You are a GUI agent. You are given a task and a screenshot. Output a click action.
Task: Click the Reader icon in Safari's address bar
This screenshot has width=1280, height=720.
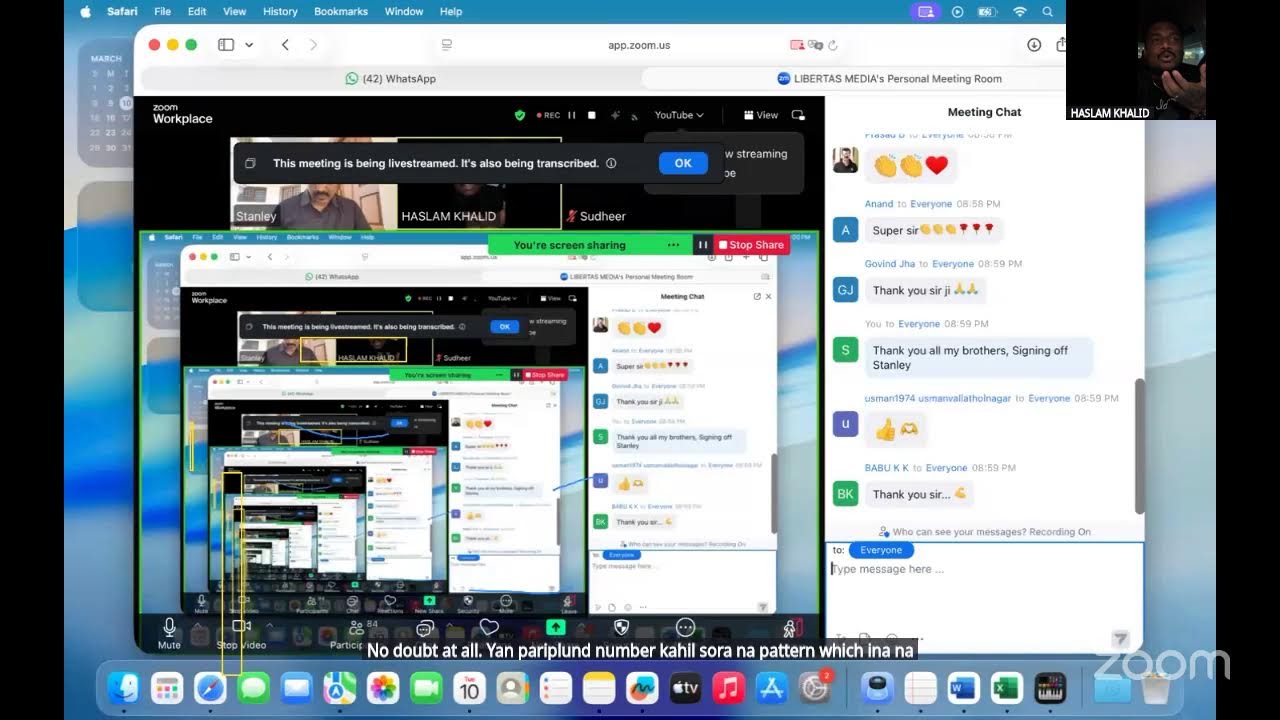pyautogui.click(x=447, y=45)
